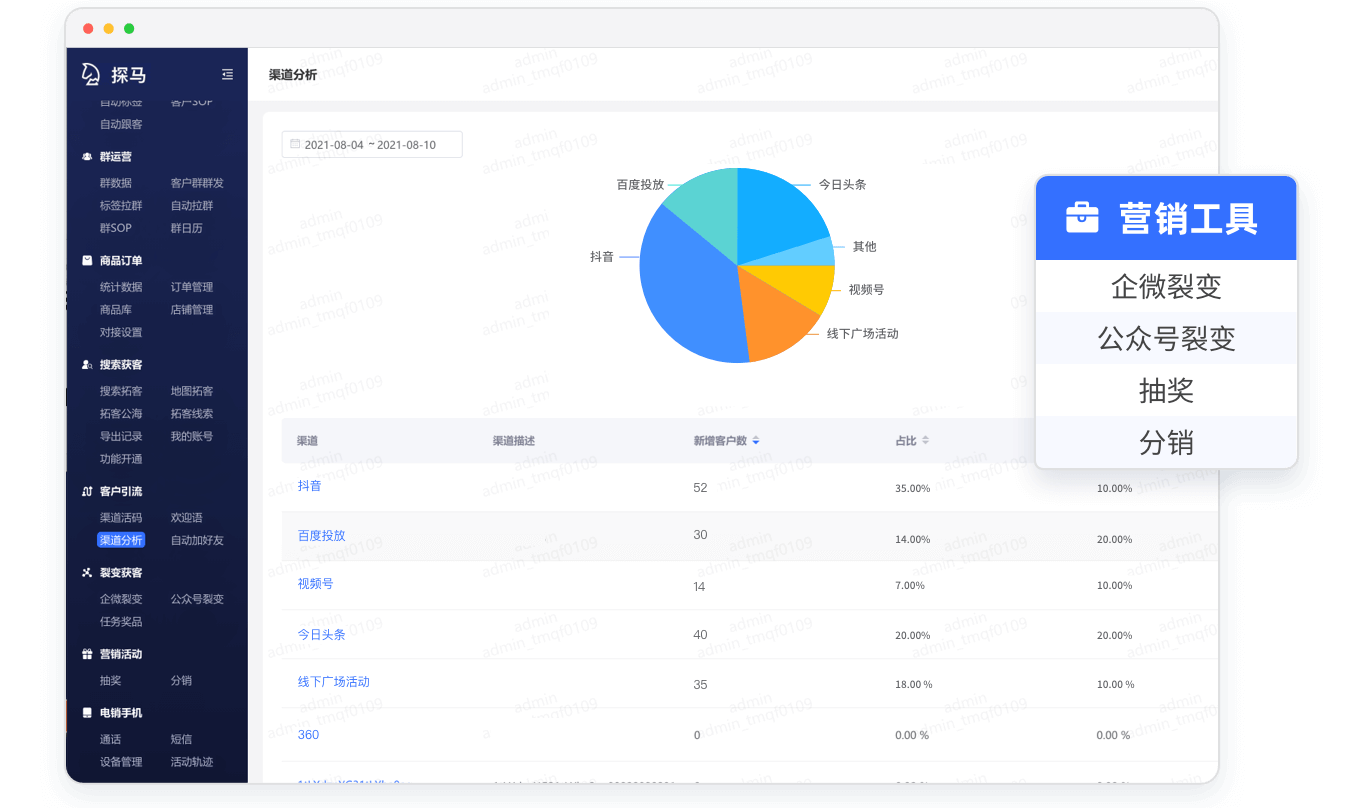Screen dimensions: 1372x808
Task: Open 自动加好友 in the sidebar
Action: click(x=197, y=540)
